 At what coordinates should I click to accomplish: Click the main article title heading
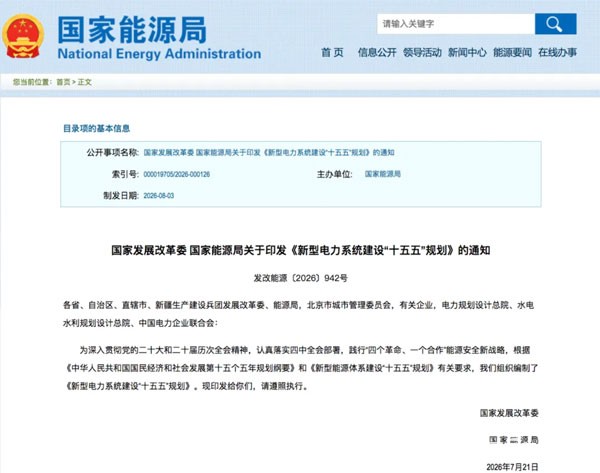point(301,250)
